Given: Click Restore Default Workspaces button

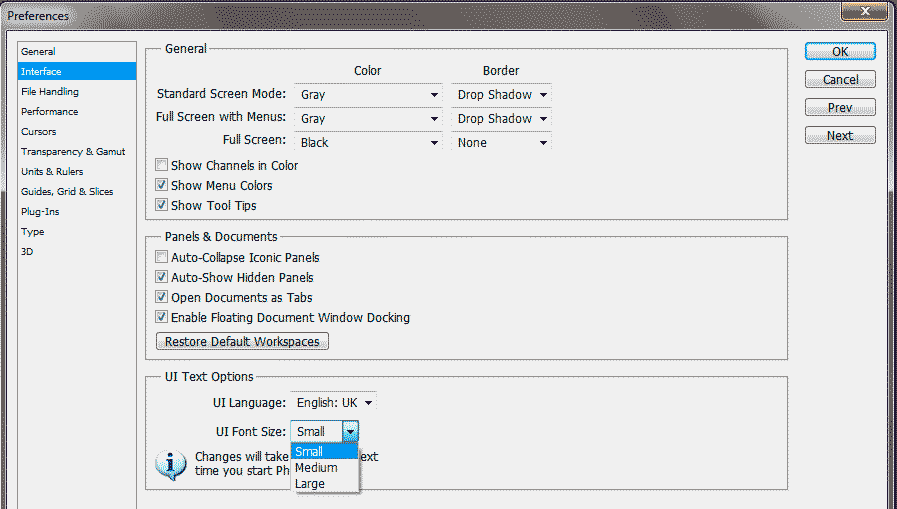Looking at the screenshot, I should [x=242, y=342].
